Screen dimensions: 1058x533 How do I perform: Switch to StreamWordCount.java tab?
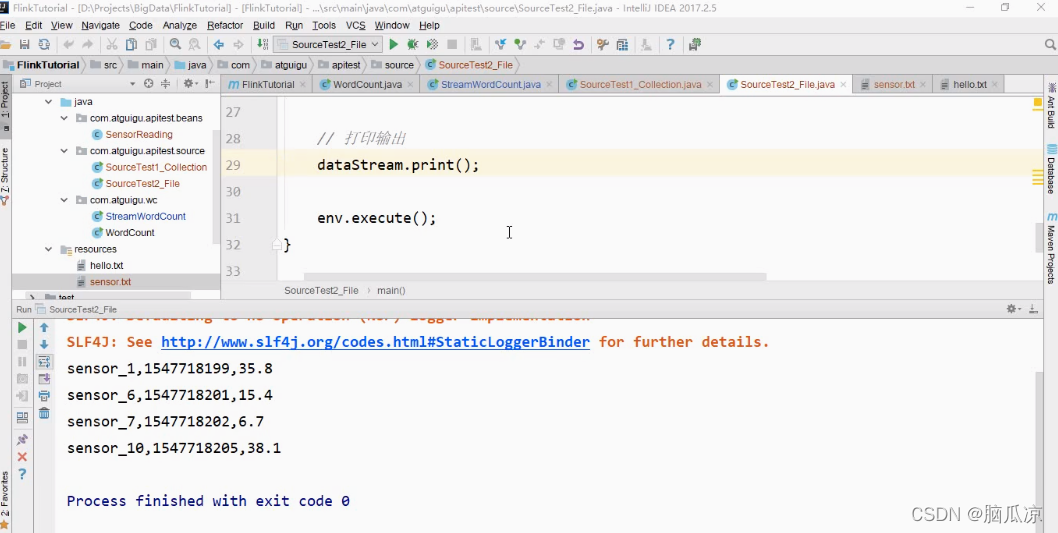(x=491, y=84)
